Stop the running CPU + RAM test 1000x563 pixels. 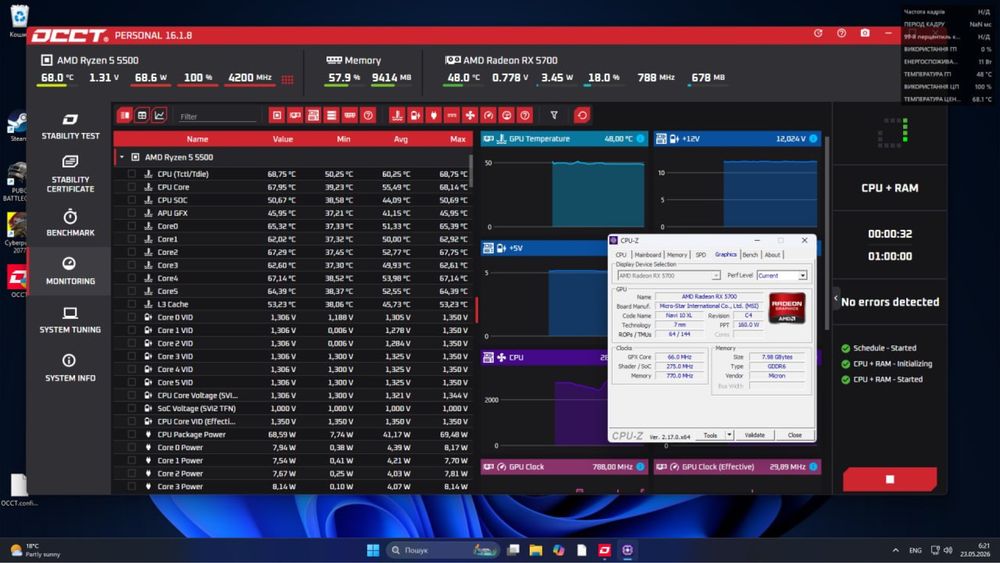pyautogui.click(x=890, y=479)
